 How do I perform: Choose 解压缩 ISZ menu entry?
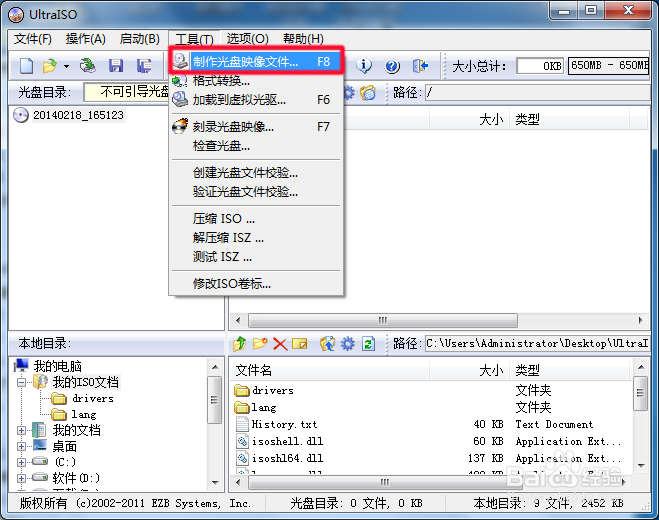pos(256,238)
